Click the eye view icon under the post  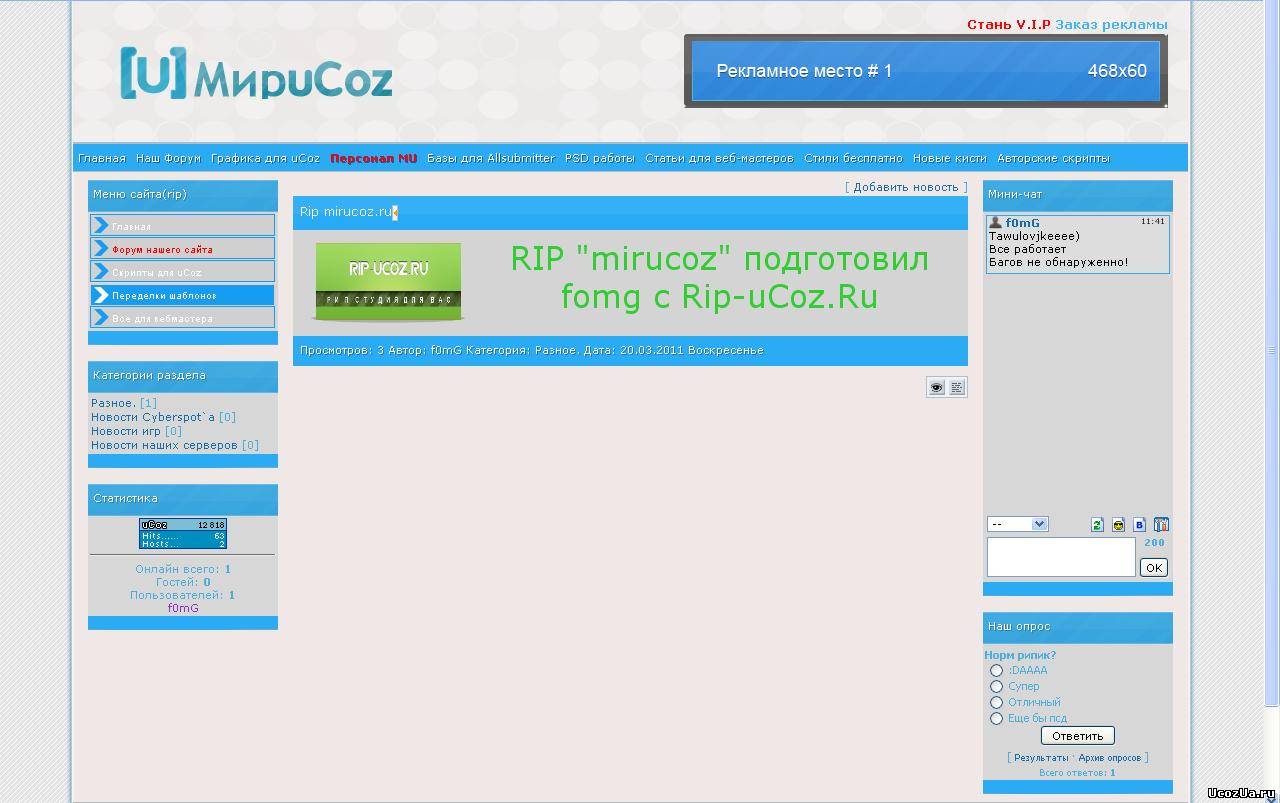[x=936, y=388]
